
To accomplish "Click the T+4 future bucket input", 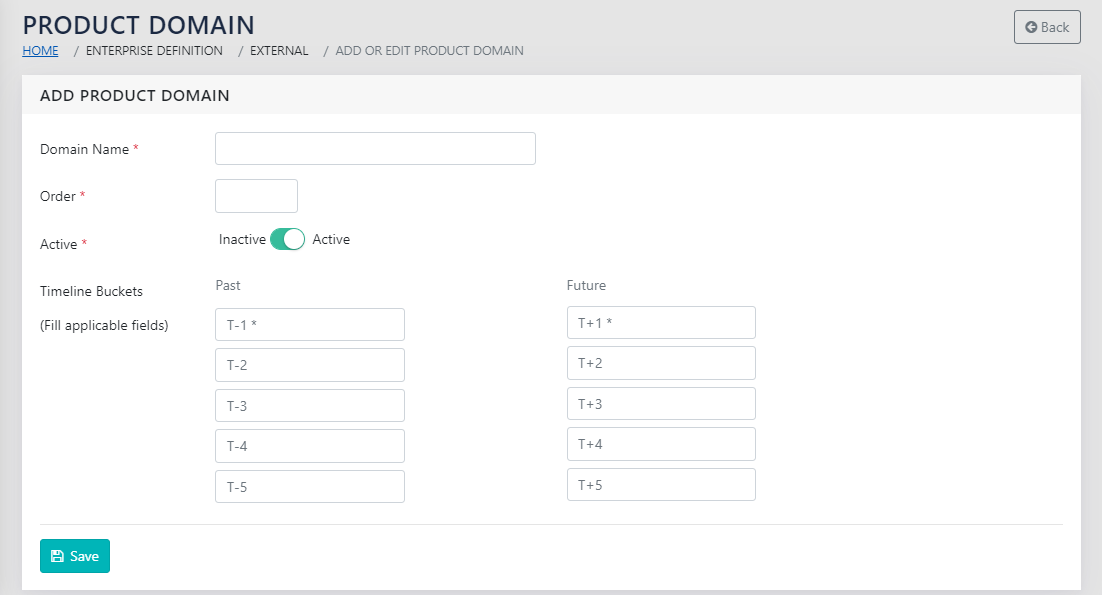I will pyautogui.click(x=661, y=444).
